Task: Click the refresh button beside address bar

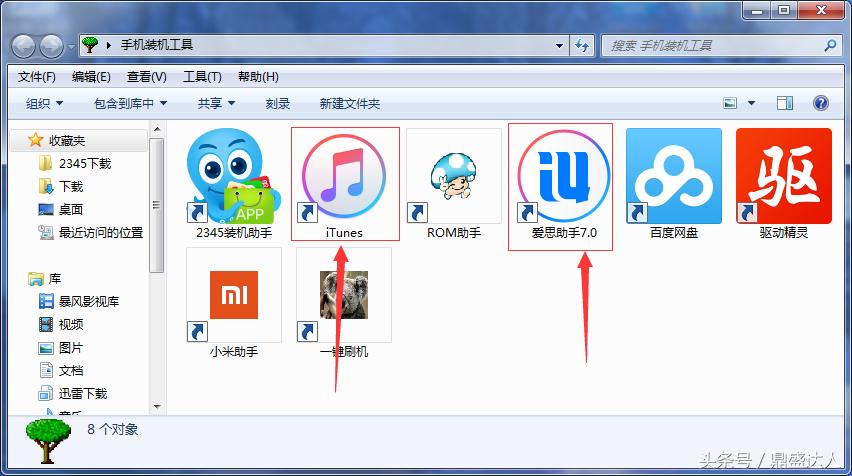Action: (x=582, y=45)
